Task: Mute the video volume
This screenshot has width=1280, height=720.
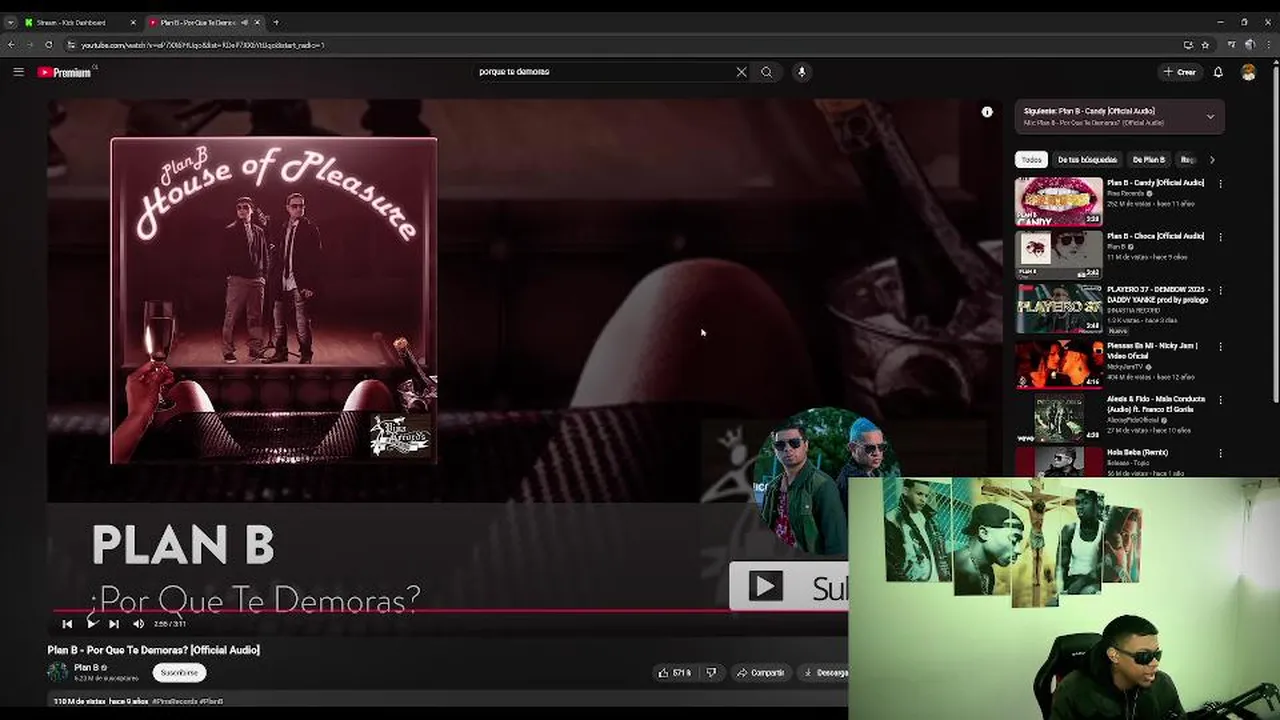Action: (138, 624)
